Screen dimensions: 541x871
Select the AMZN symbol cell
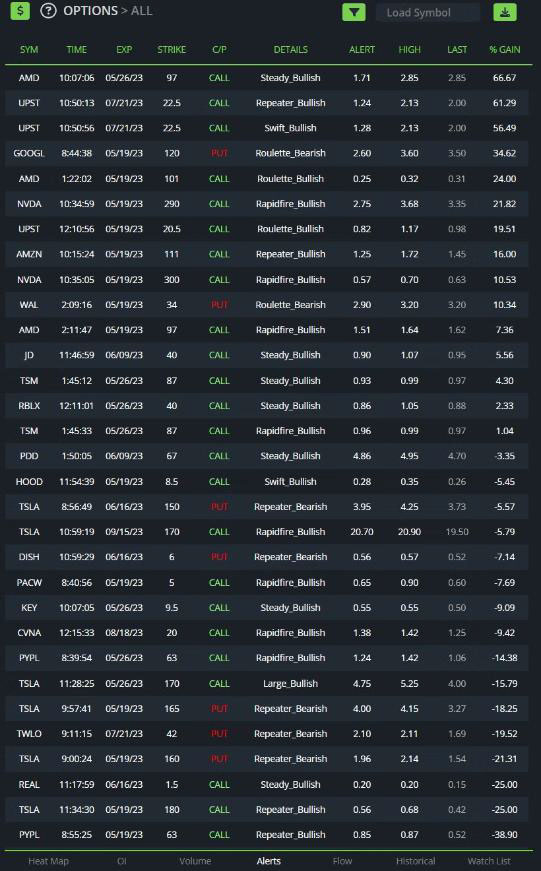point(29,254)
